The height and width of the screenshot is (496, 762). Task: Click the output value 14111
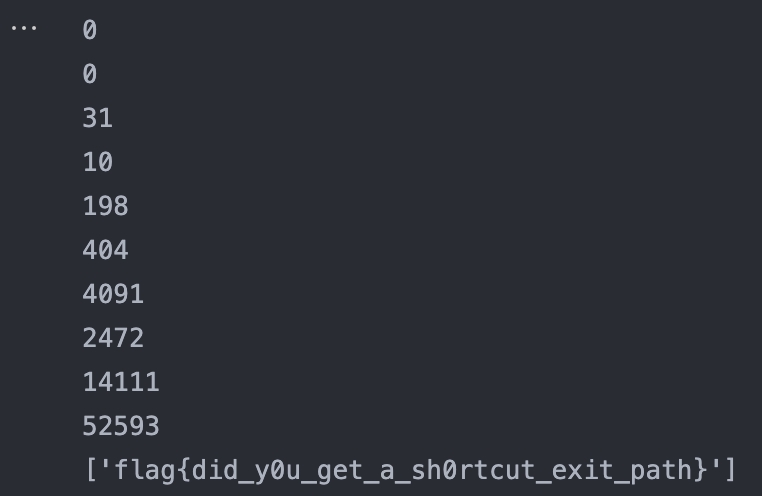click(120, 382)
